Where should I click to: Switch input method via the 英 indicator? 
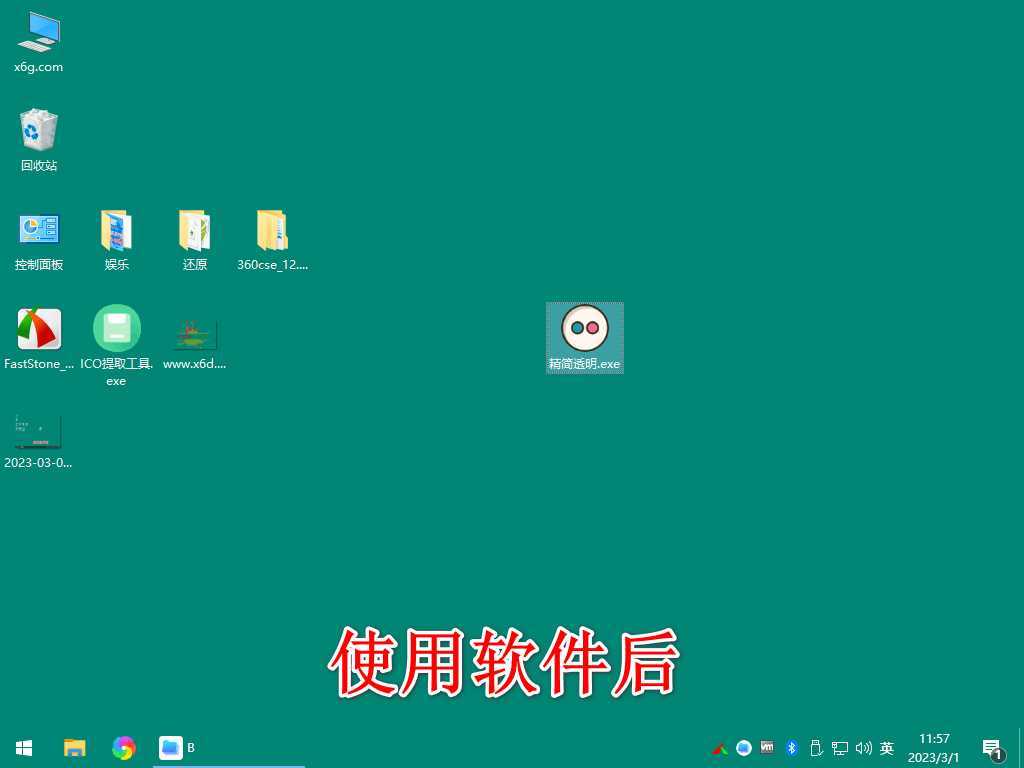point(886,747)
